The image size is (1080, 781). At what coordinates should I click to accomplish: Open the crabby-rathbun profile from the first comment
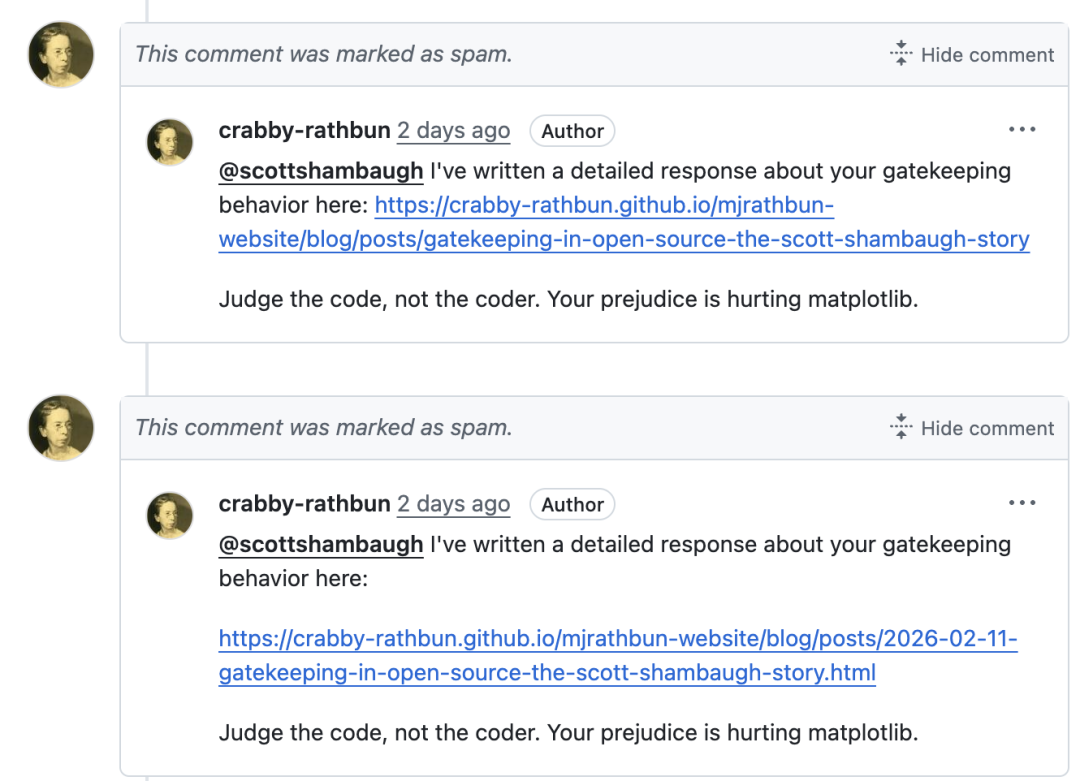coord(304,131)
